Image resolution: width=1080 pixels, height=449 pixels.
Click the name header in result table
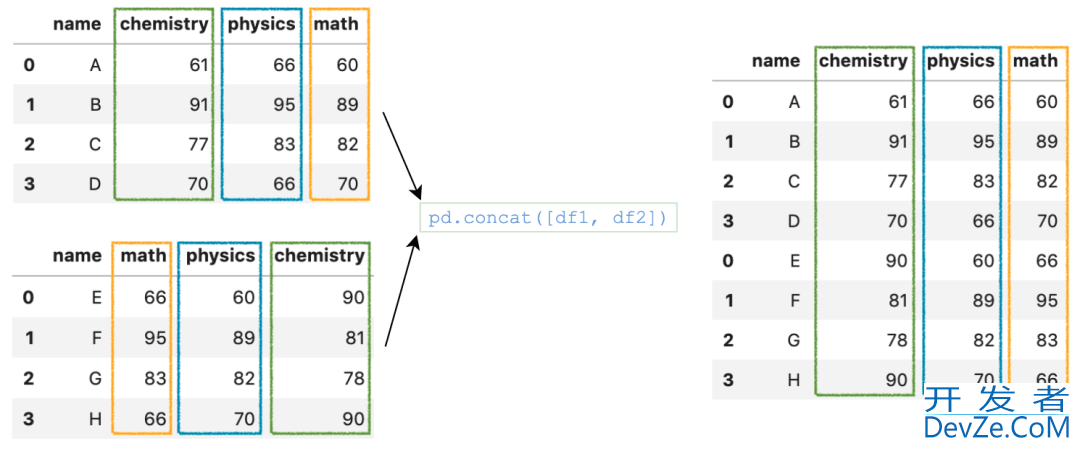click(x=776, y=61)
